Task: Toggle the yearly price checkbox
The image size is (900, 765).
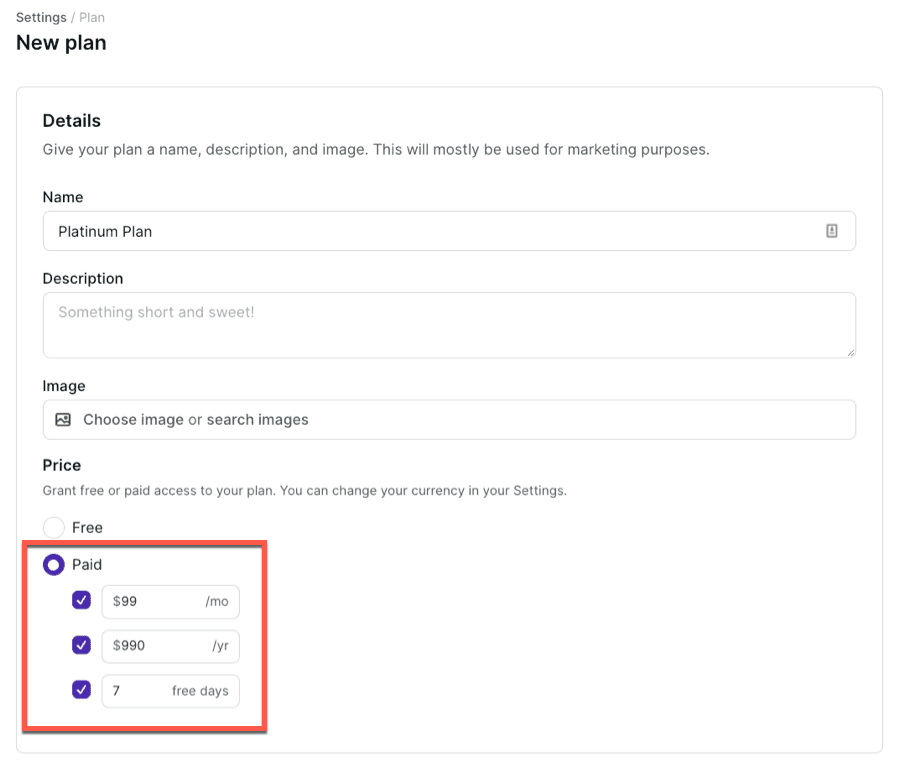Action: coord(82,646)
